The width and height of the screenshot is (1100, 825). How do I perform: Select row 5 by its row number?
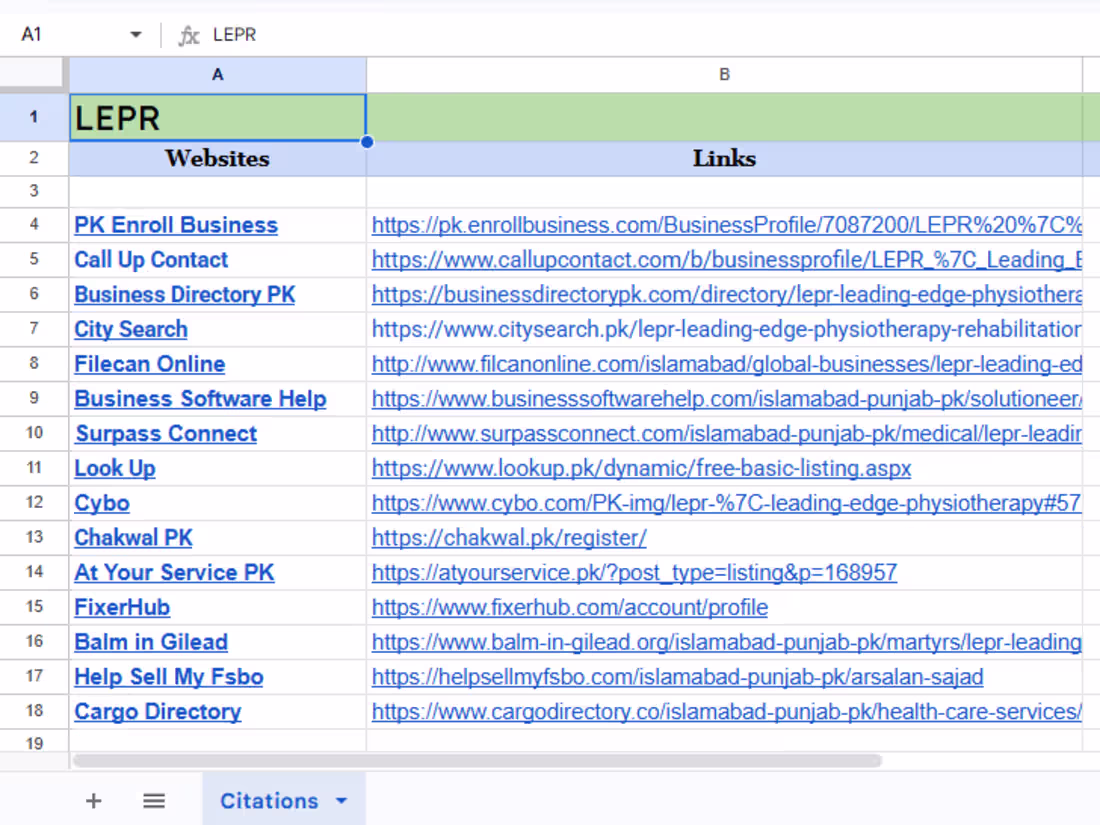pos(33,260)
